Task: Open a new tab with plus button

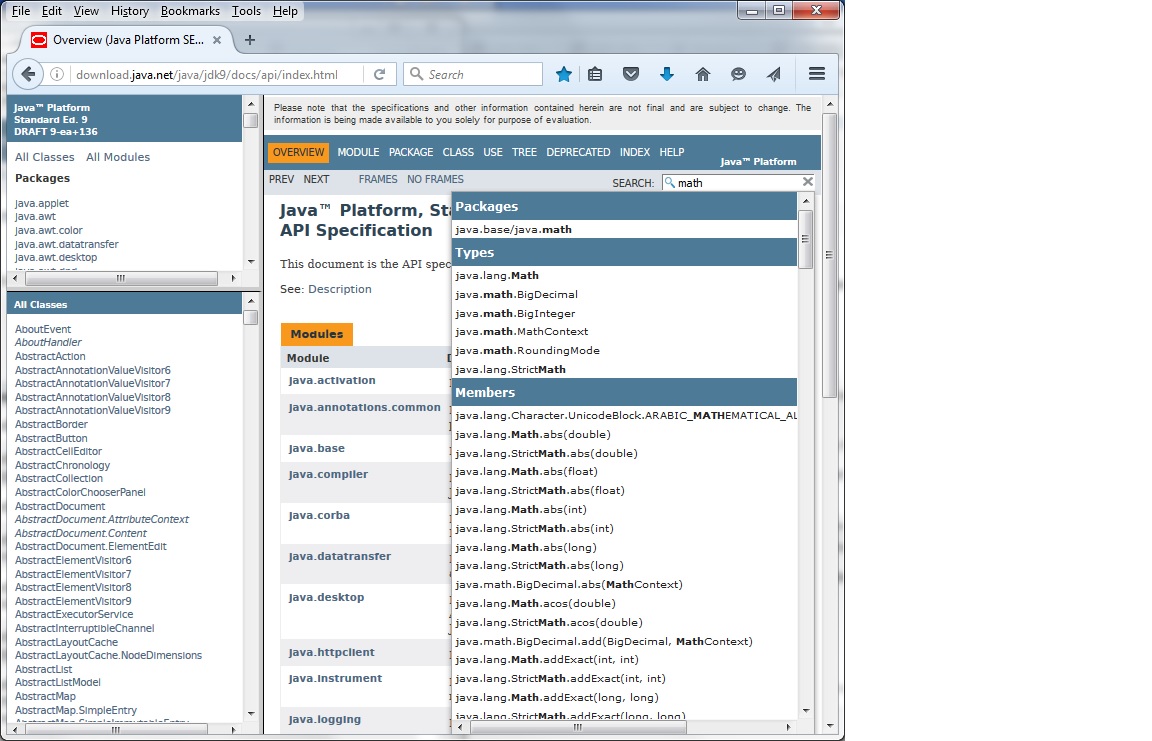Action: pos(250,40)
